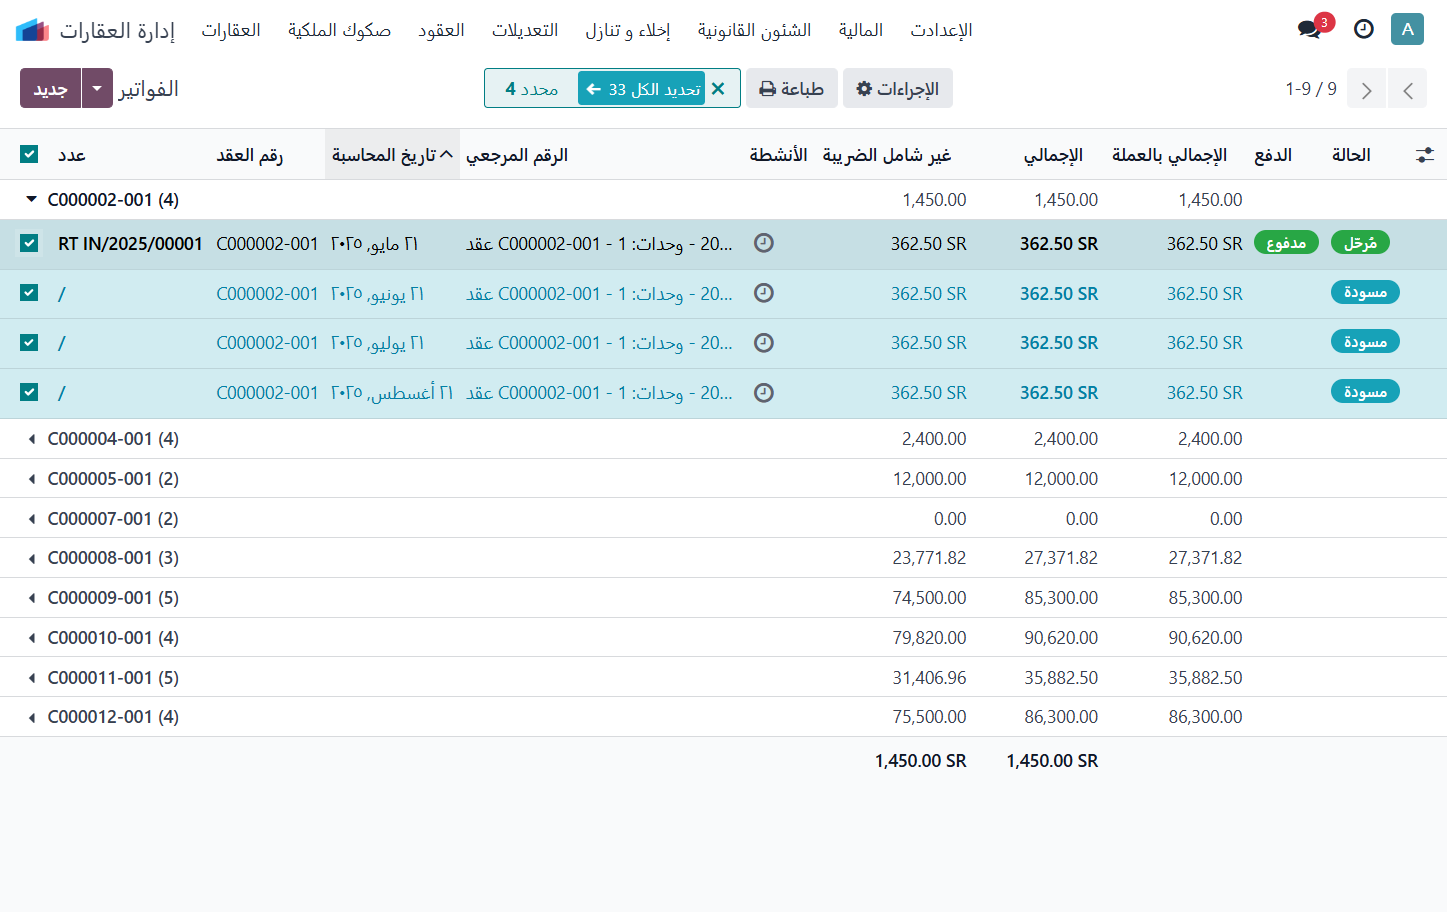The height and width of the screenshot is (912, 1447).
Task: Sort by الإجمالي column header
Action: click(x=1053, y=155)
